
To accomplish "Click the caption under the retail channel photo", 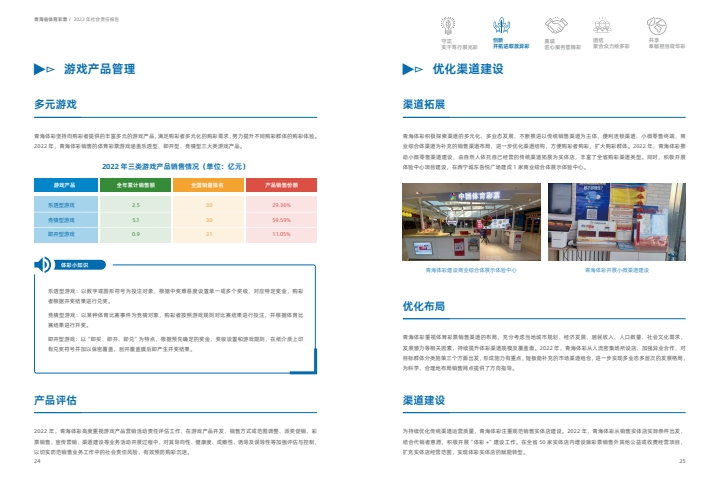I will (617, 270).
